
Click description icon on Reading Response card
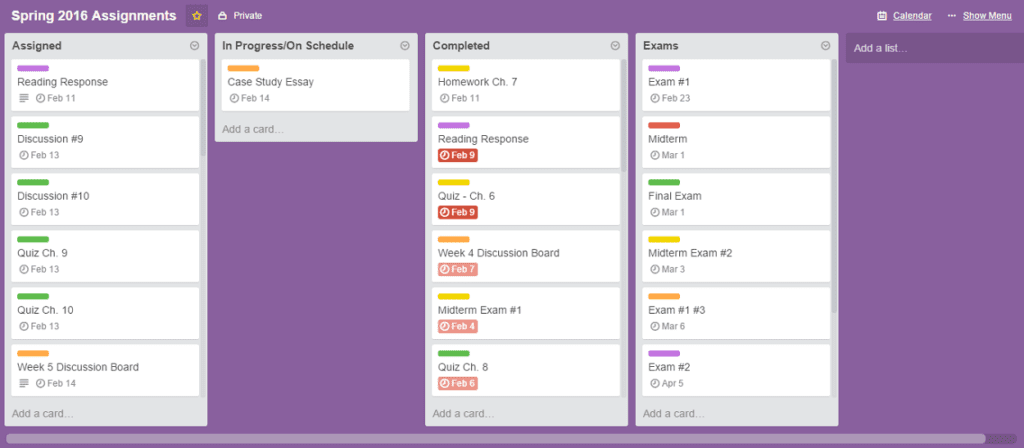pos(24,99)
